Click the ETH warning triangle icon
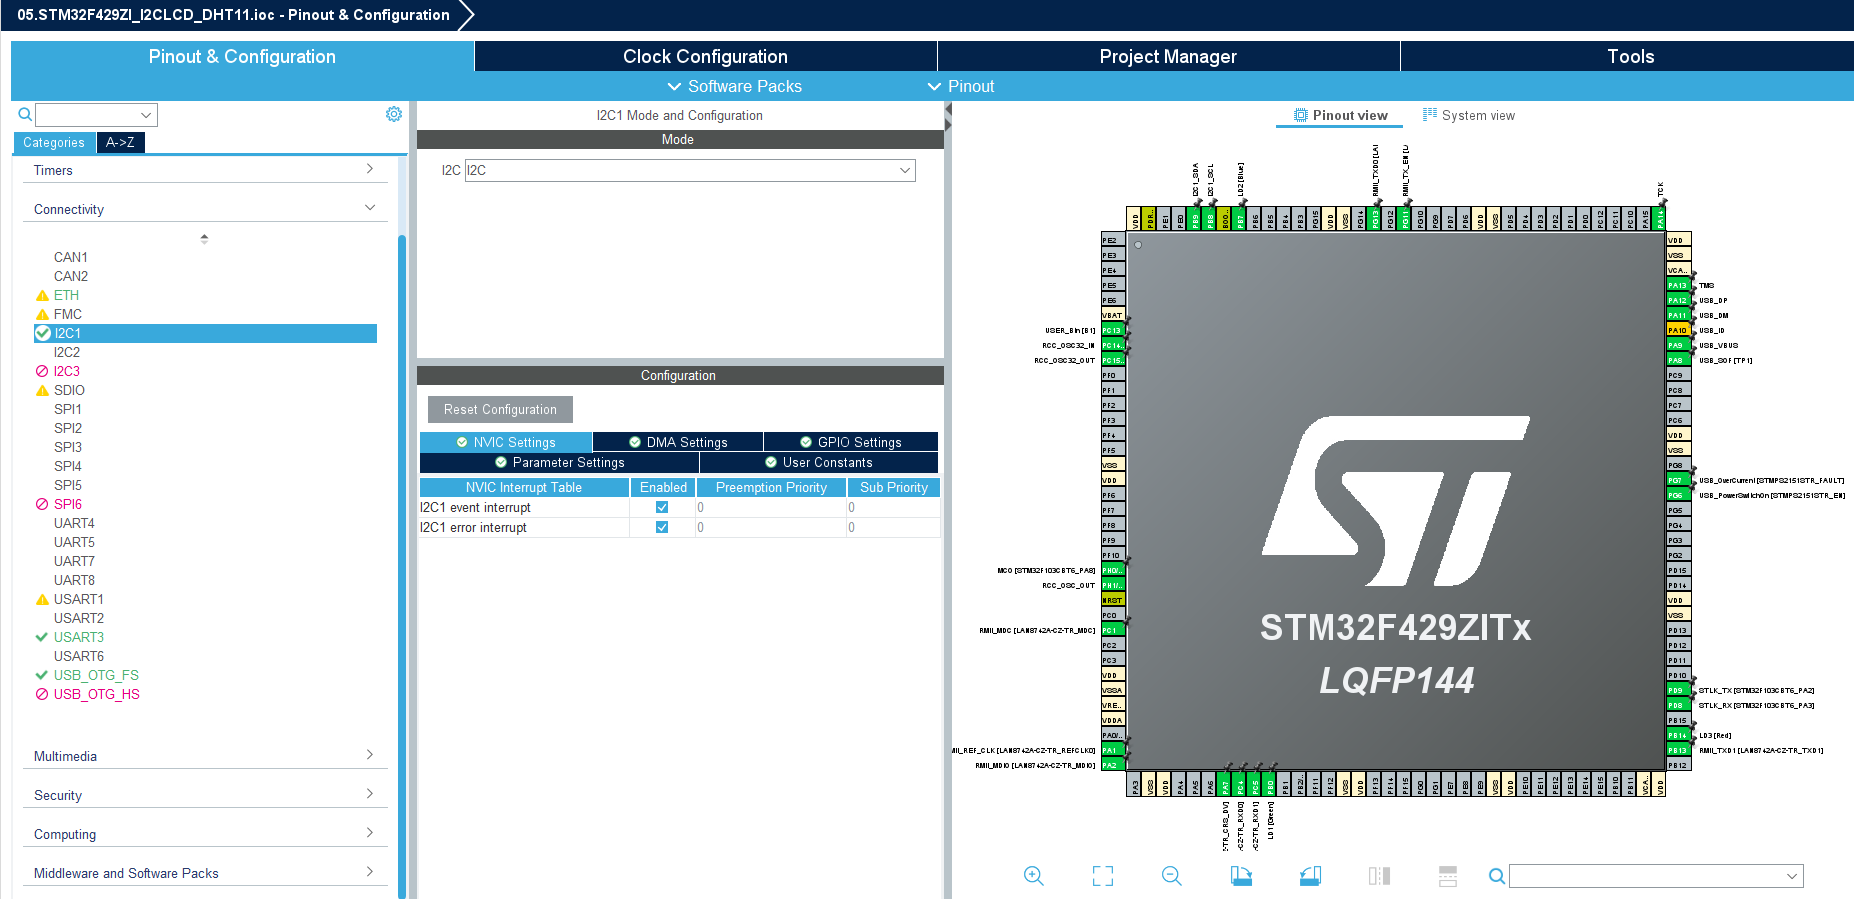Viewport: 1854px width, 899px height. click(x=42, y=296)
